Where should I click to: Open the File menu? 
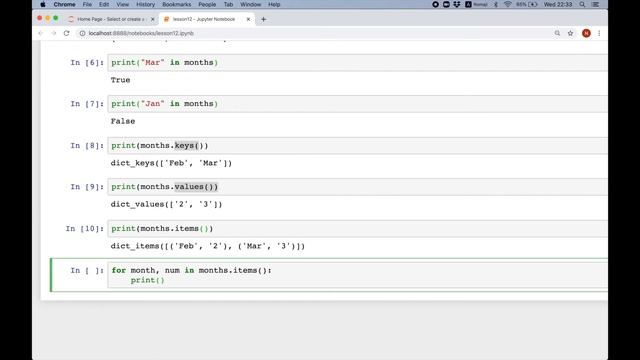87,4
